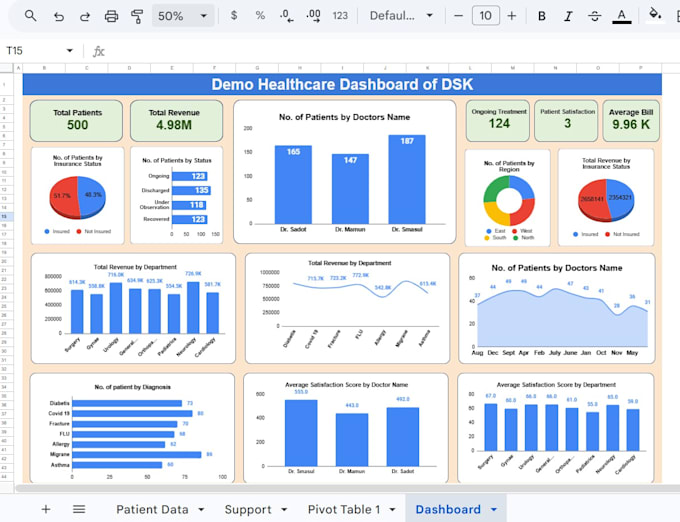Select the Total Revenue by Department line chart

(x=347, y=308)
